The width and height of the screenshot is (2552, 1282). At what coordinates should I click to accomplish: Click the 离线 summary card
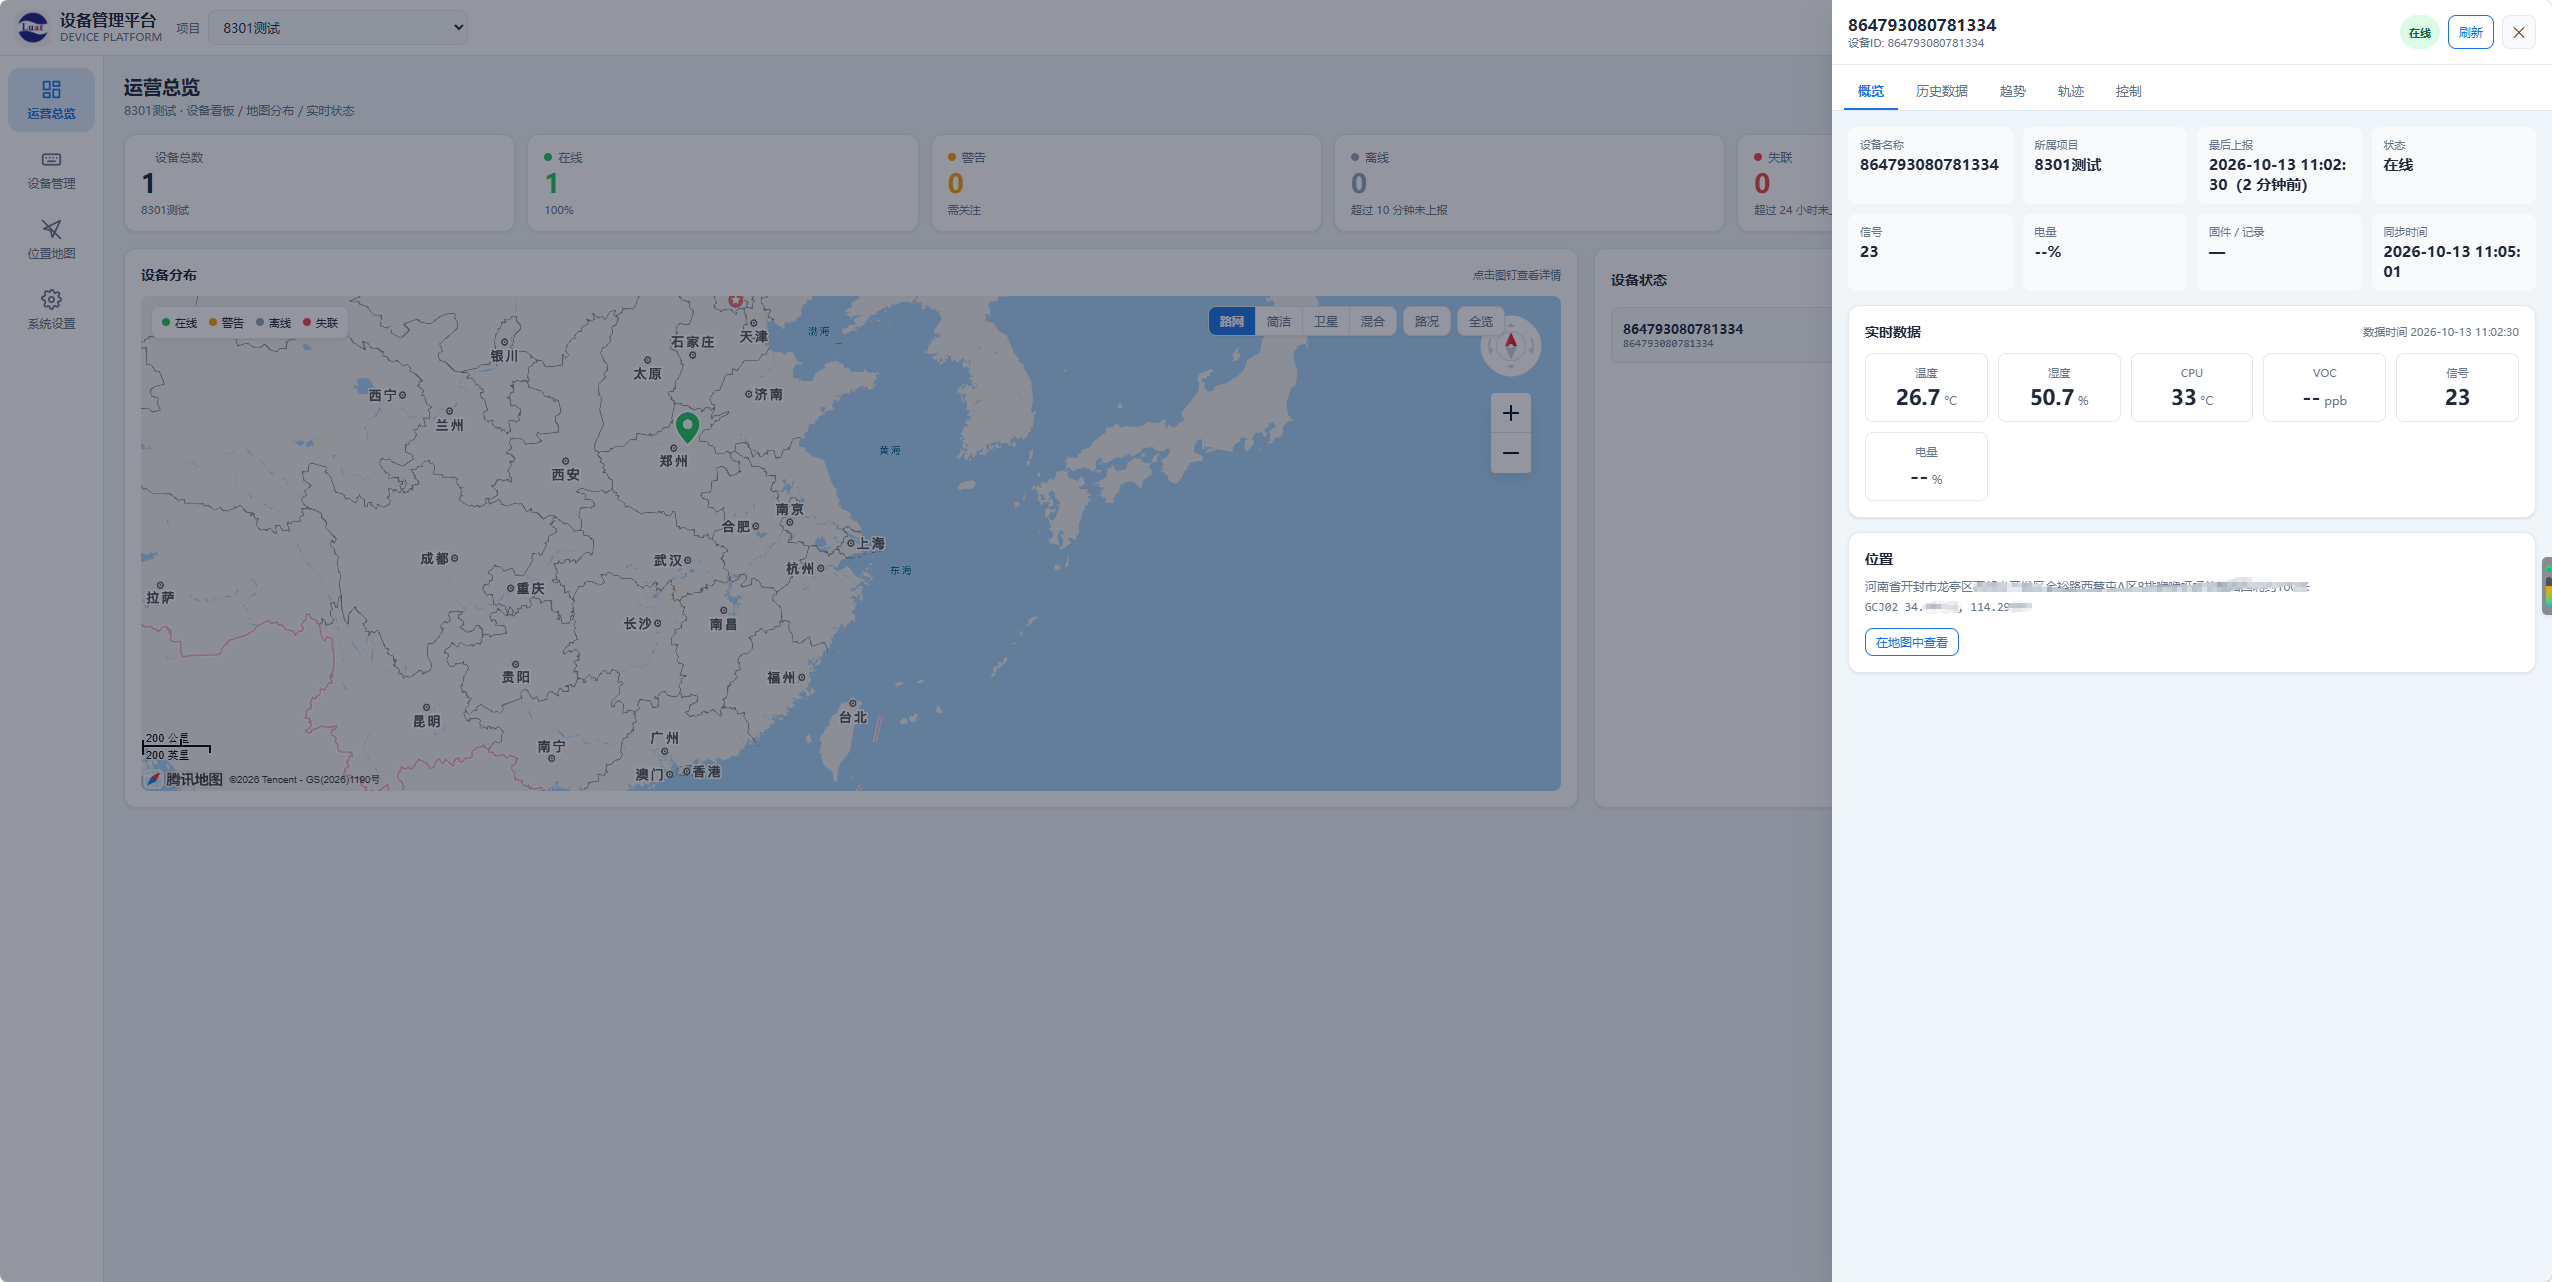click(x=1529, y=183)
